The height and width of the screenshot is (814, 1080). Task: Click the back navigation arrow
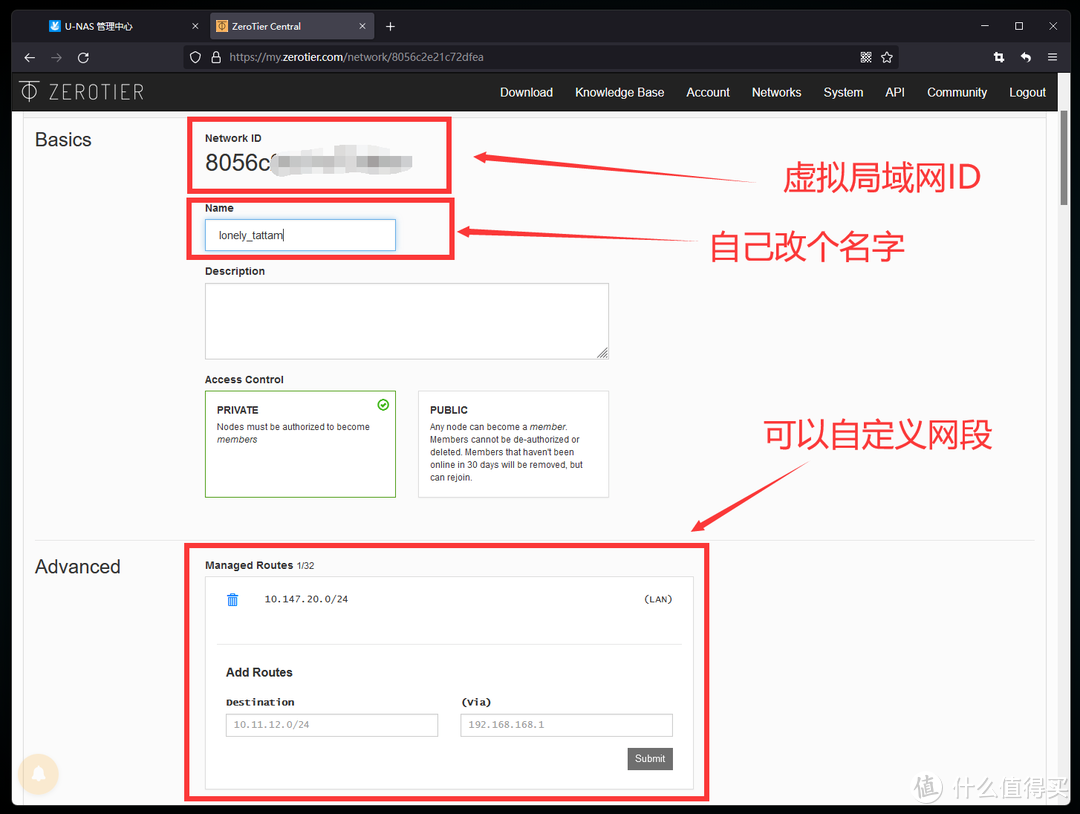[x=28, y=57]
